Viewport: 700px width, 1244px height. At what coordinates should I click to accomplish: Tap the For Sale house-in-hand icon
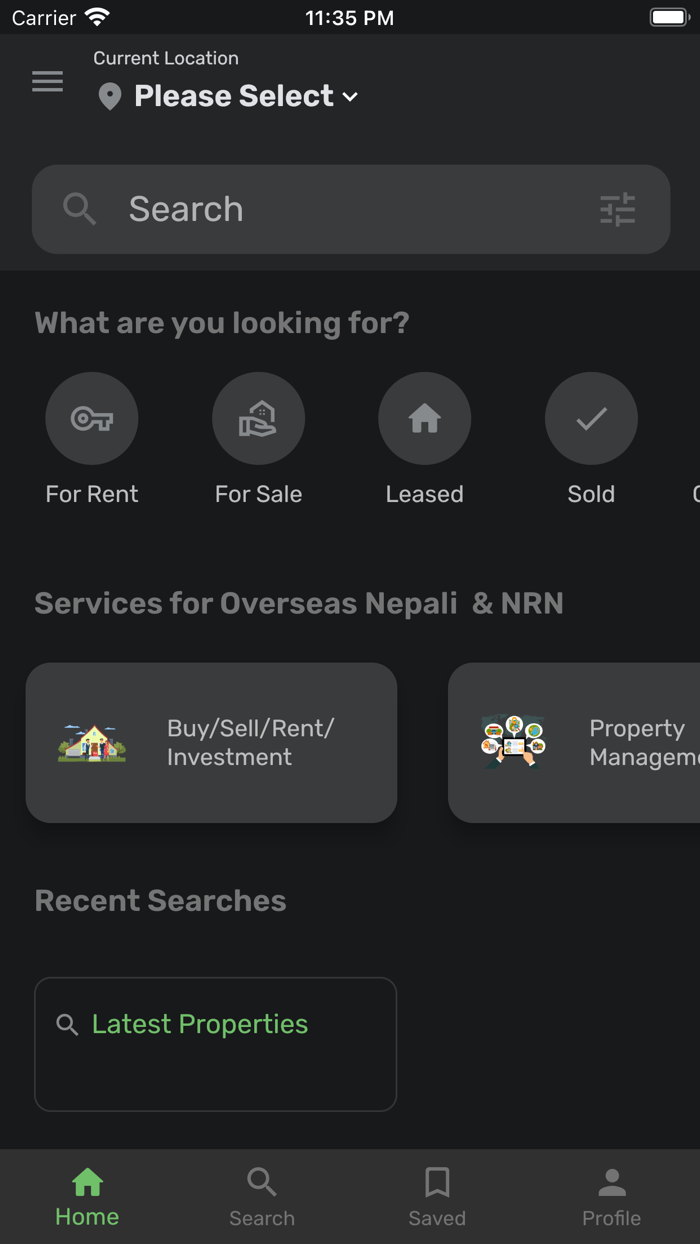(258, 418)
